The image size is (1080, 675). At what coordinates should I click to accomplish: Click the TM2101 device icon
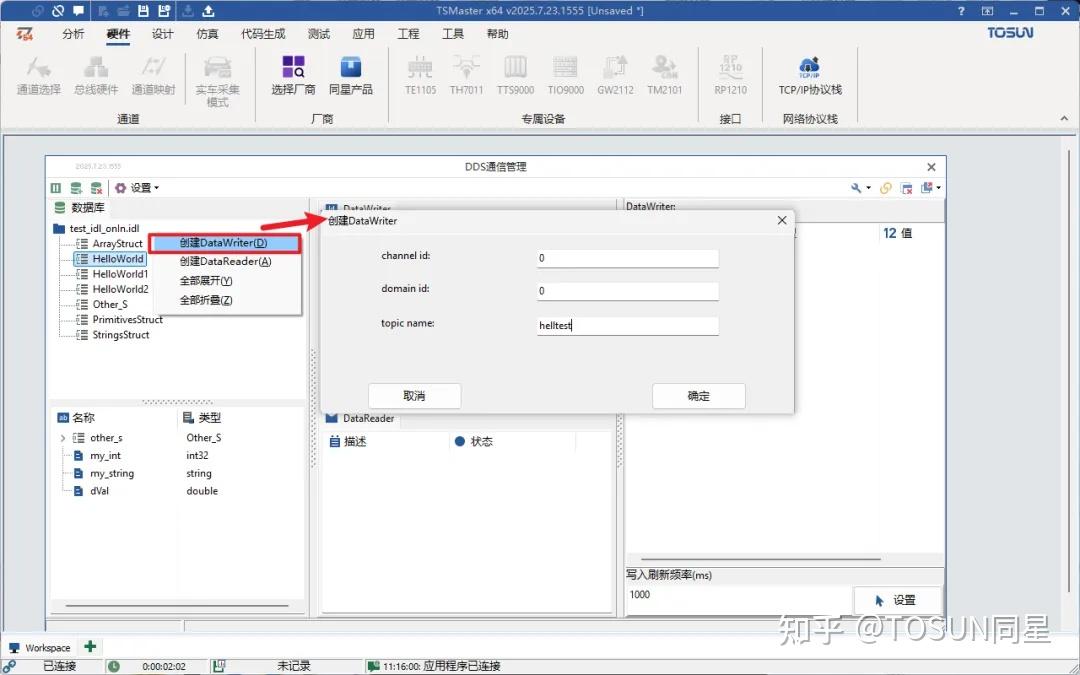[665, 73]
